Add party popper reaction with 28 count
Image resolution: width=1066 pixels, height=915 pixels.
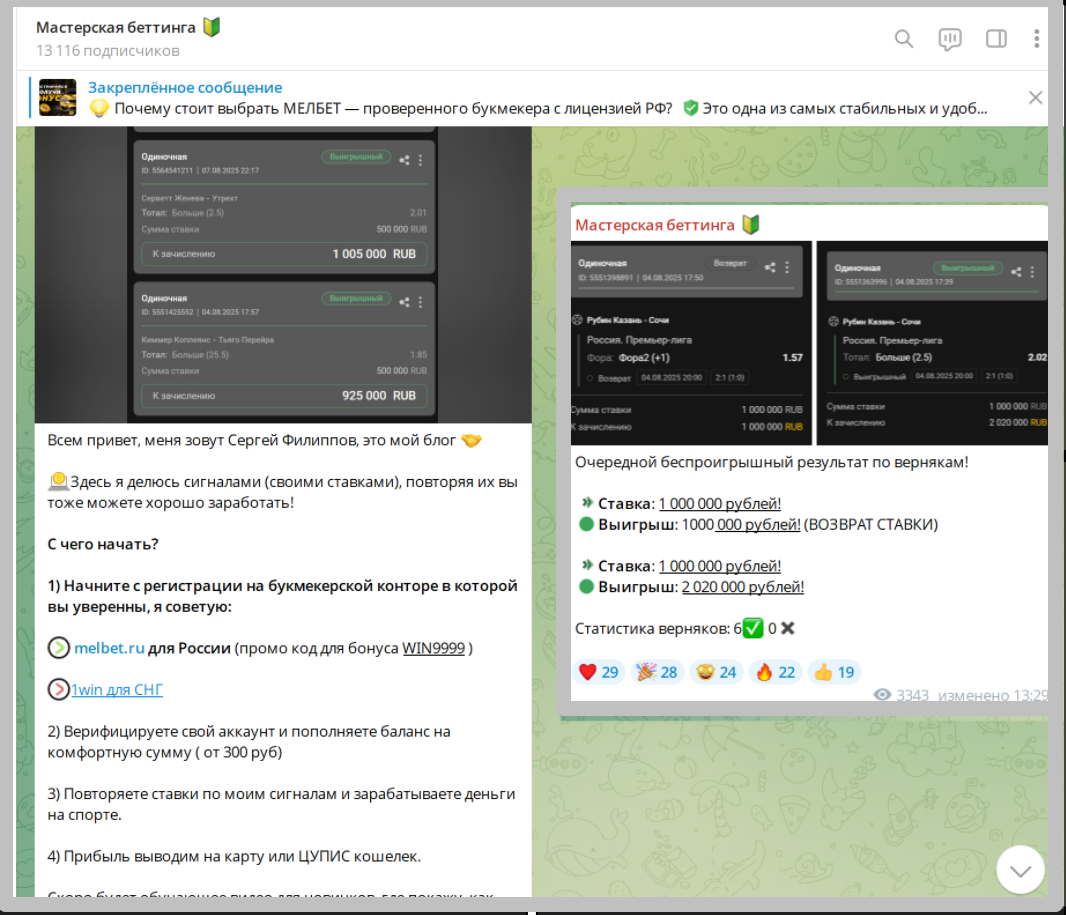point(657,672)
